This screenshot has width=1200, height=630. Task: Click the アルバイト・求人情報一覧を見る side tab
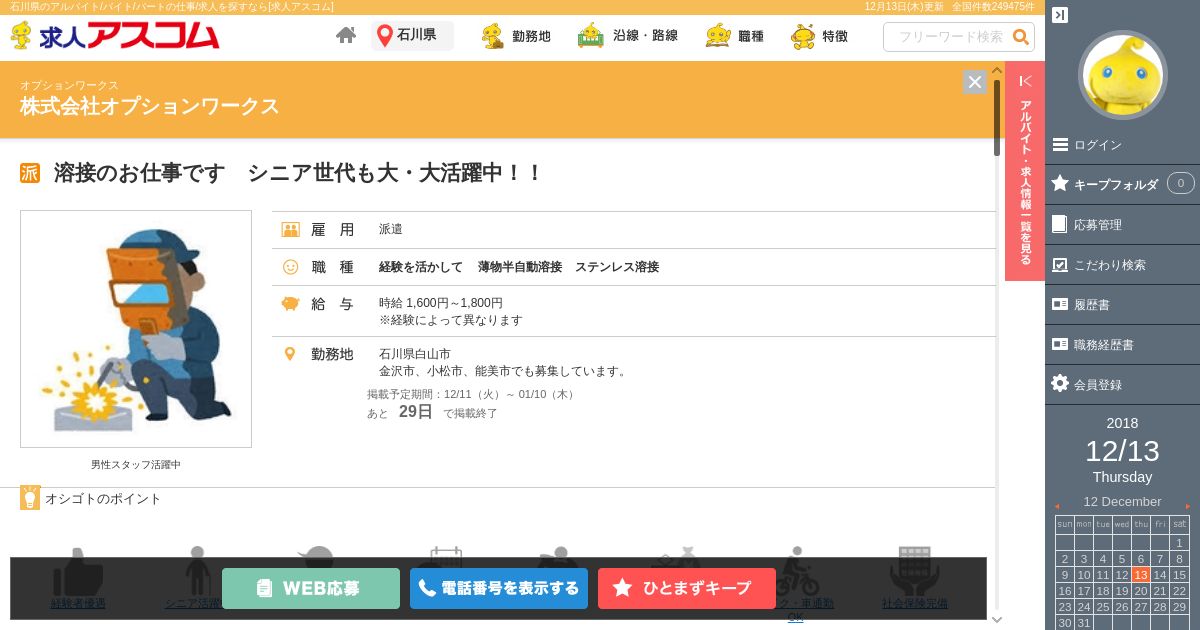point(1025,171)
